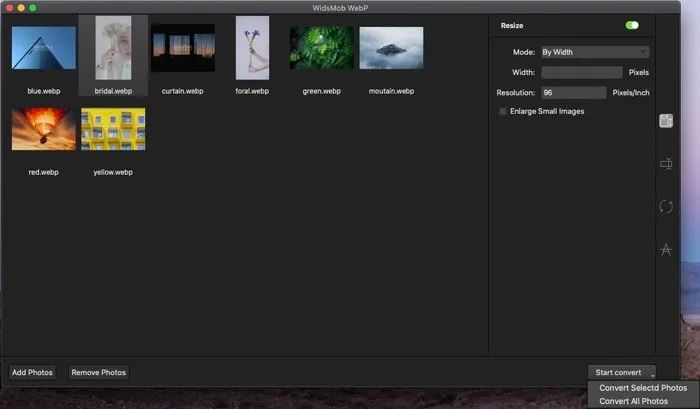Select the moutain.webp thumbnail
The image size is (700, 409).
pyautogui.click(x=391, y=48)
